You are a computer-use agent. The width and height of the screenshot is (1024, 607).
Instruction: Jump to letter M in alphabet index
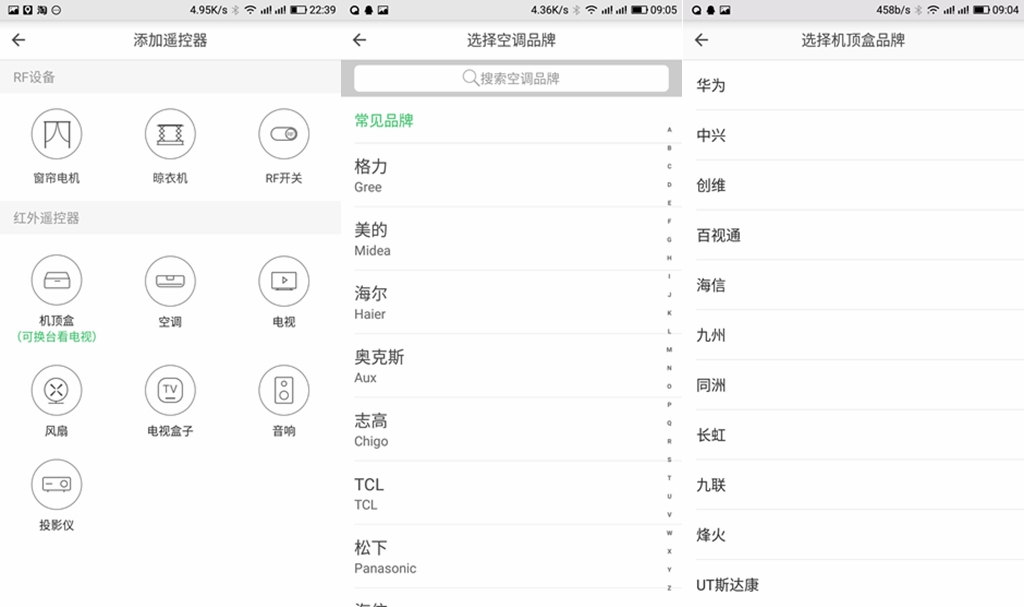[669, 350]
